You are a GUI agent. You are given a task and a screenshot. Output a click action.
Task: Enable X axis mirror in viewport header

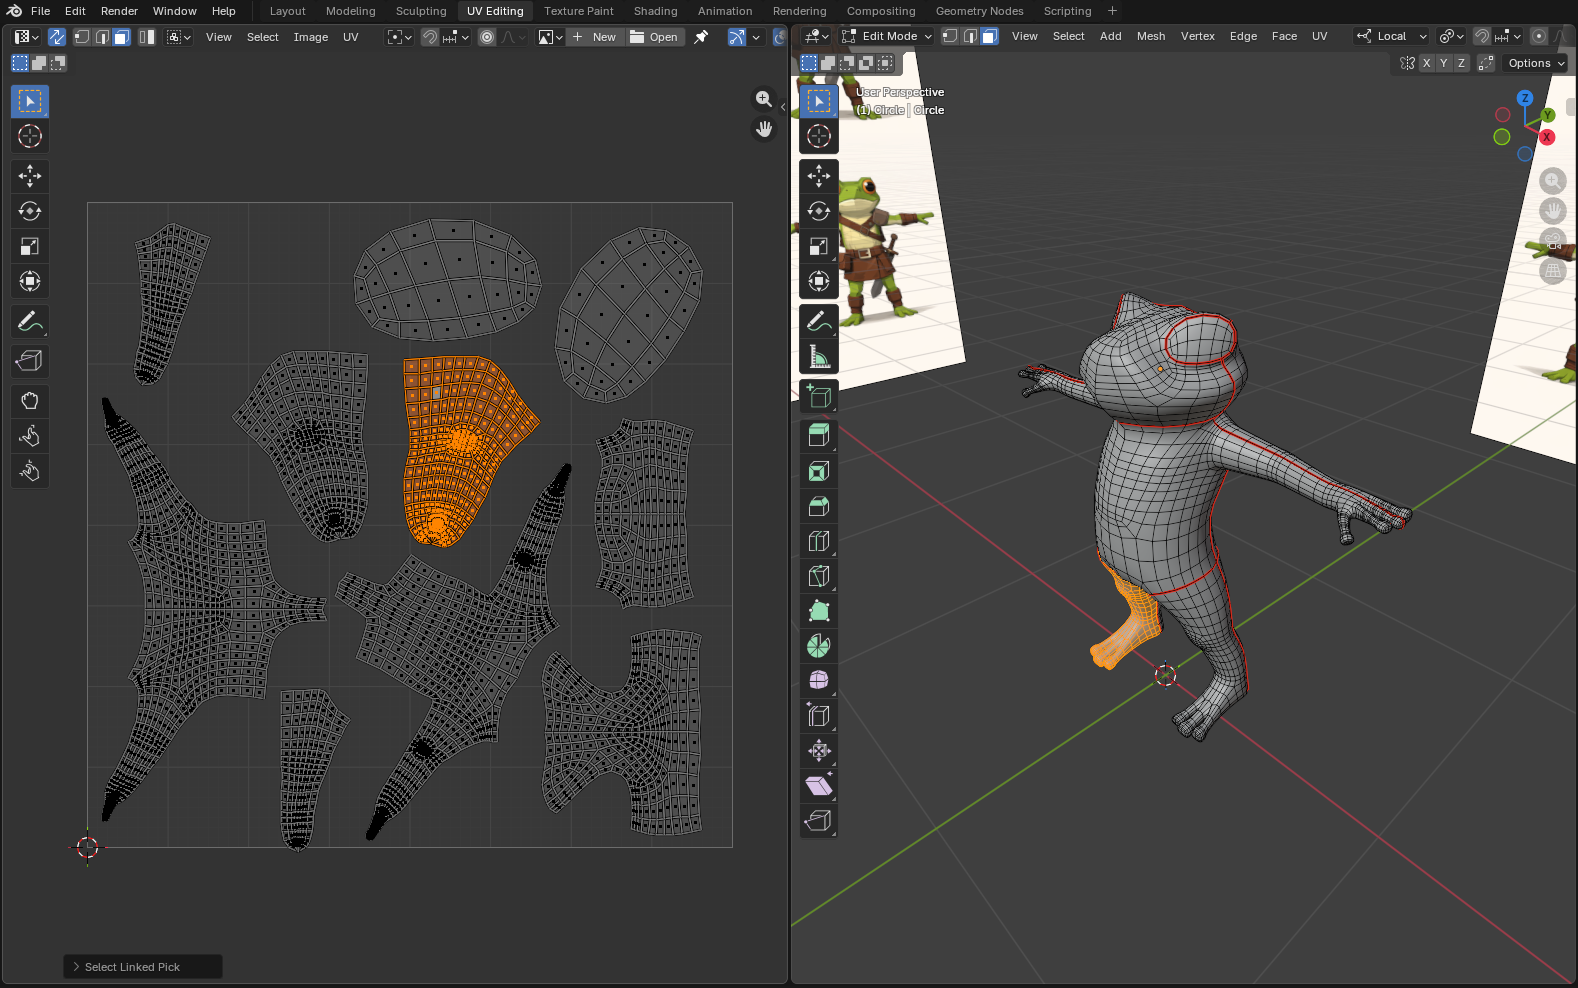pyautogui.click(x=1426, y=63)
